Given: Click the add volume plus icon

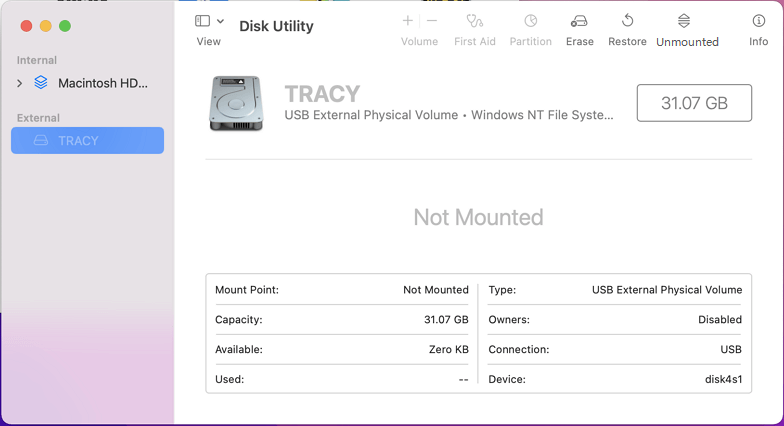Looking at the screenshot, I should (407, 21).
